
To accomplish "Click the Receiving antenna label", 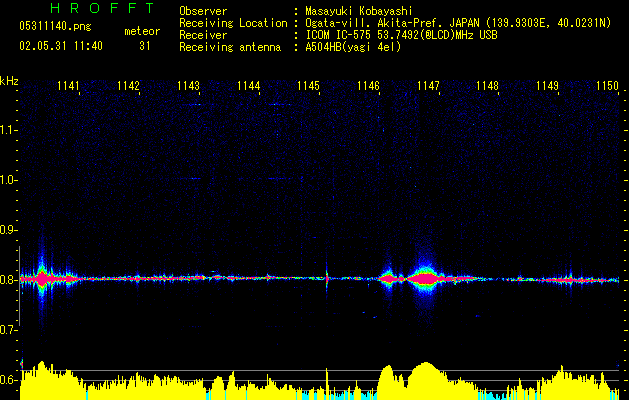I will pyautogui.click(x=230, y=47).
